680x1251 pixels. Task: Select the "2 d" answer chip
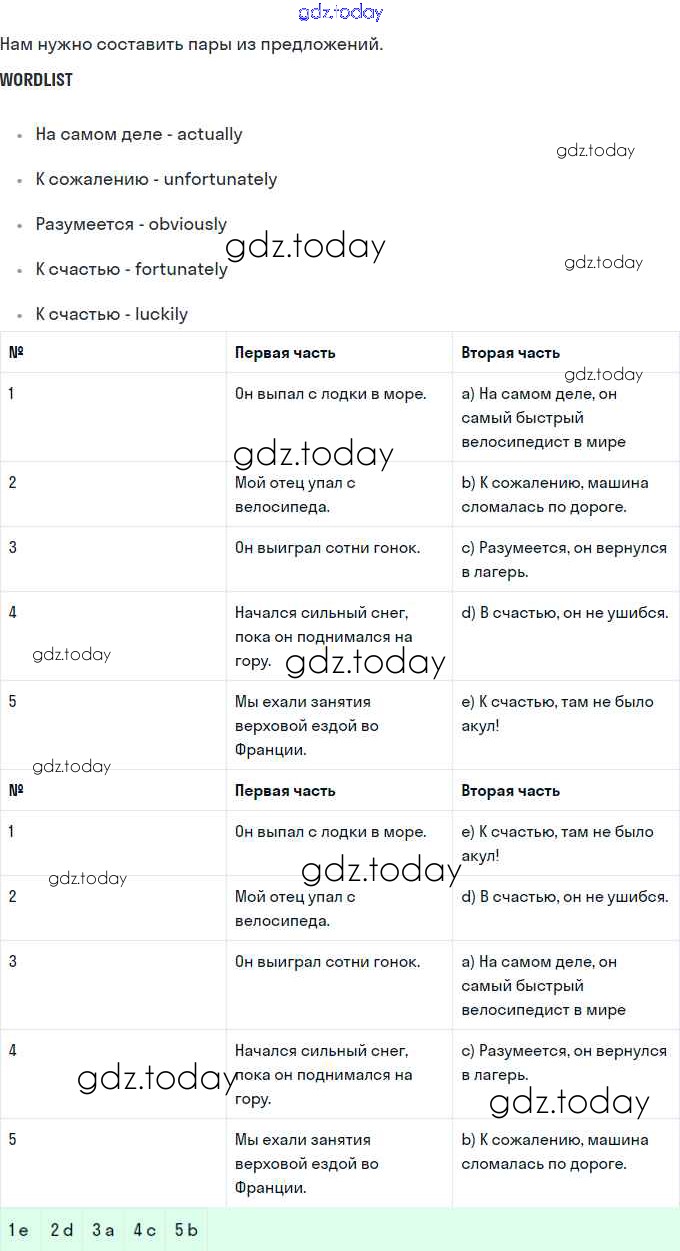click(x=62, y=1230)
